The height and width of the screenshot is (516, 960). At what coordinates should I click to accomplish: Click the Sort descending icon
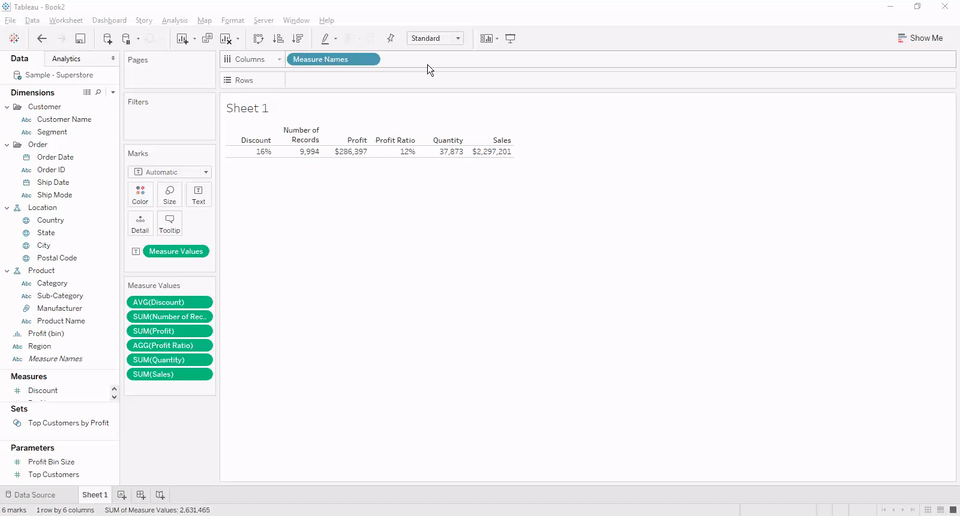click(298, 39)
